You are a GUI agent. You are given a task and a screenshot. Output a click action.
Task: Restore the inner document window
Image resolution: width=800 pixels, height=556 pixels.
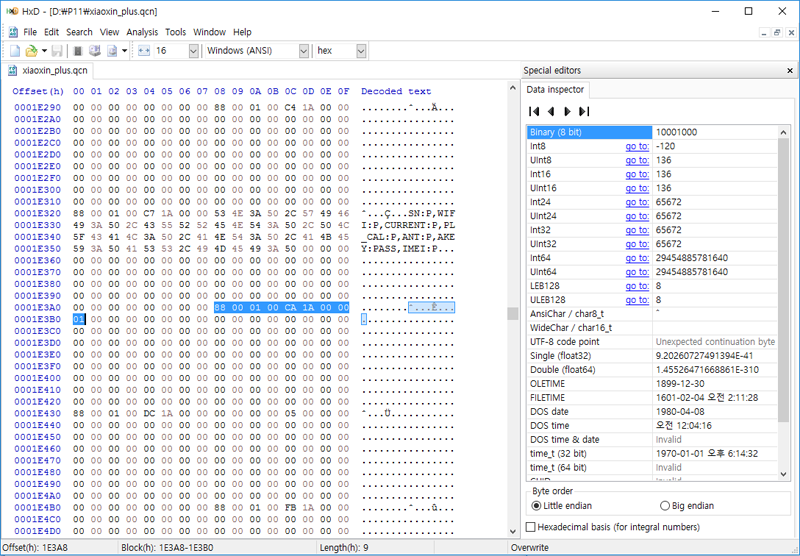(777, 33)
